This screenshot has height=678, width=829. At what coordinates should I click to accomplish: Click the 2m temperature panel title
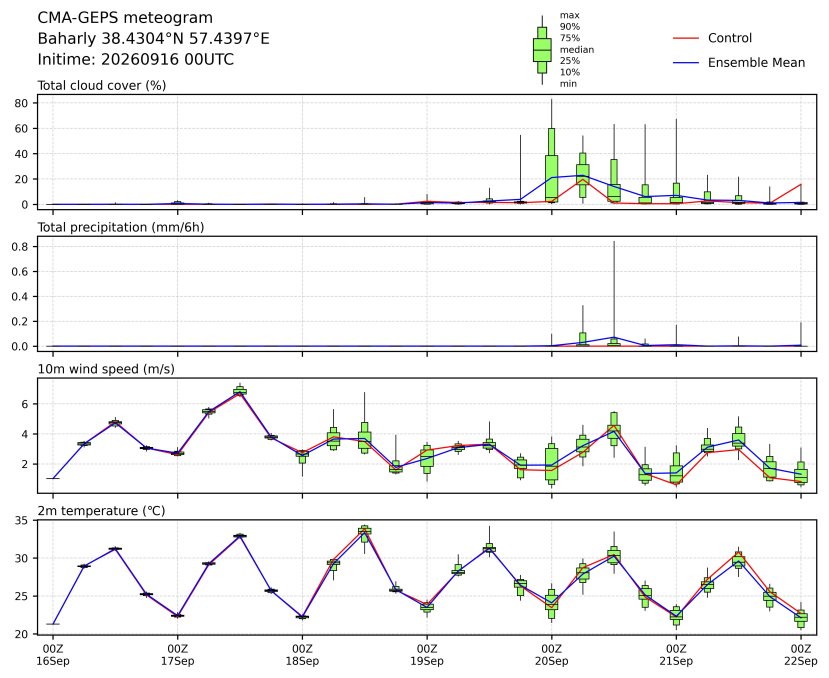101,511
